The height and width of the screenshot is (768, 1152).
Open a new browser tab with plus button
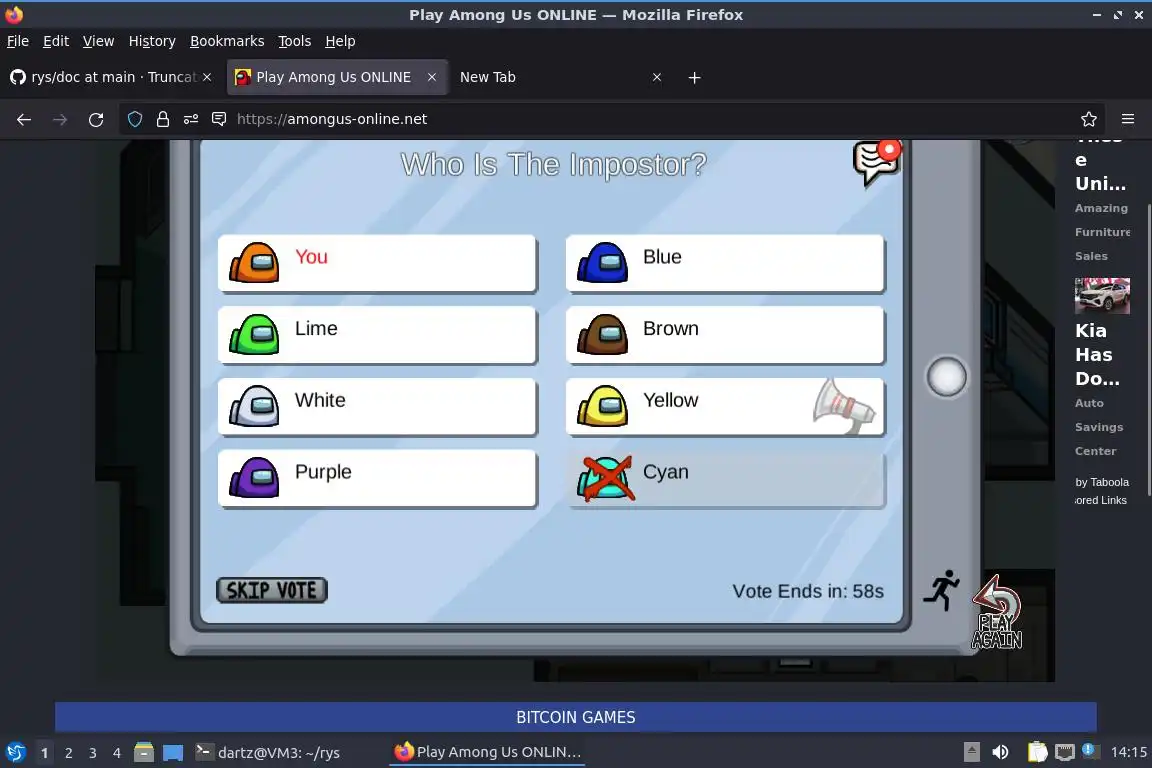(694, 77)
